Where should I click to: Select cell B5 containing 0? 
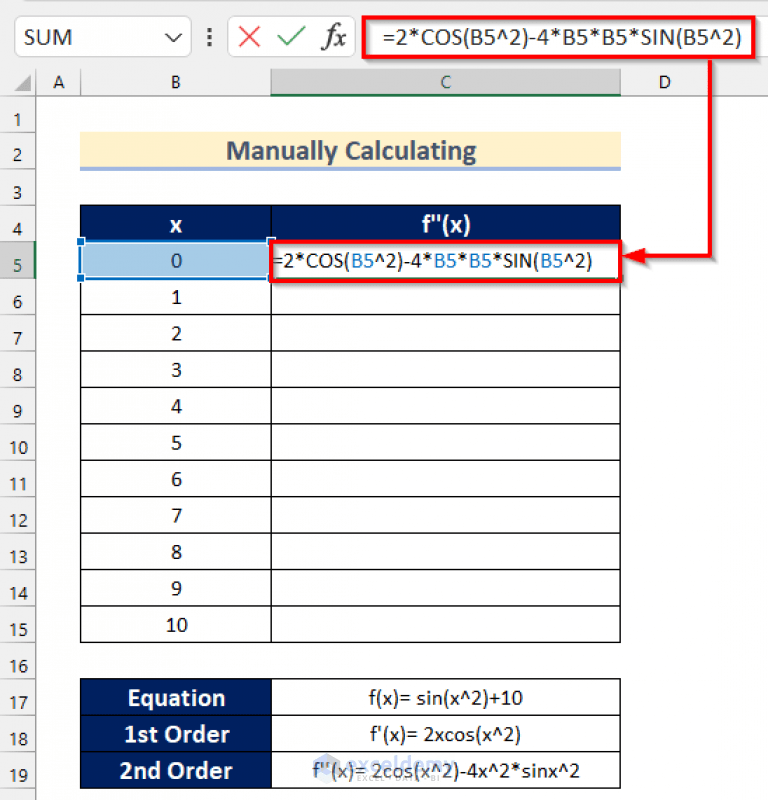(x=176, y=260)
